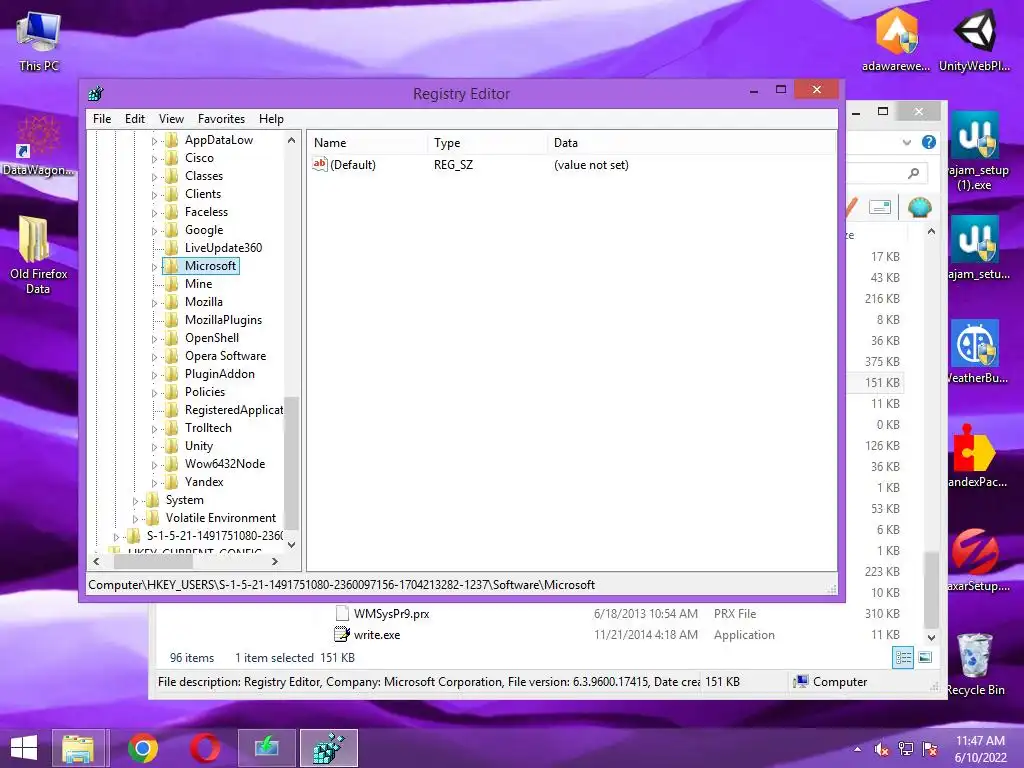The image size is (1024, 768).
Task: Select the Faceless registry key
Action: tap(206, 212)
